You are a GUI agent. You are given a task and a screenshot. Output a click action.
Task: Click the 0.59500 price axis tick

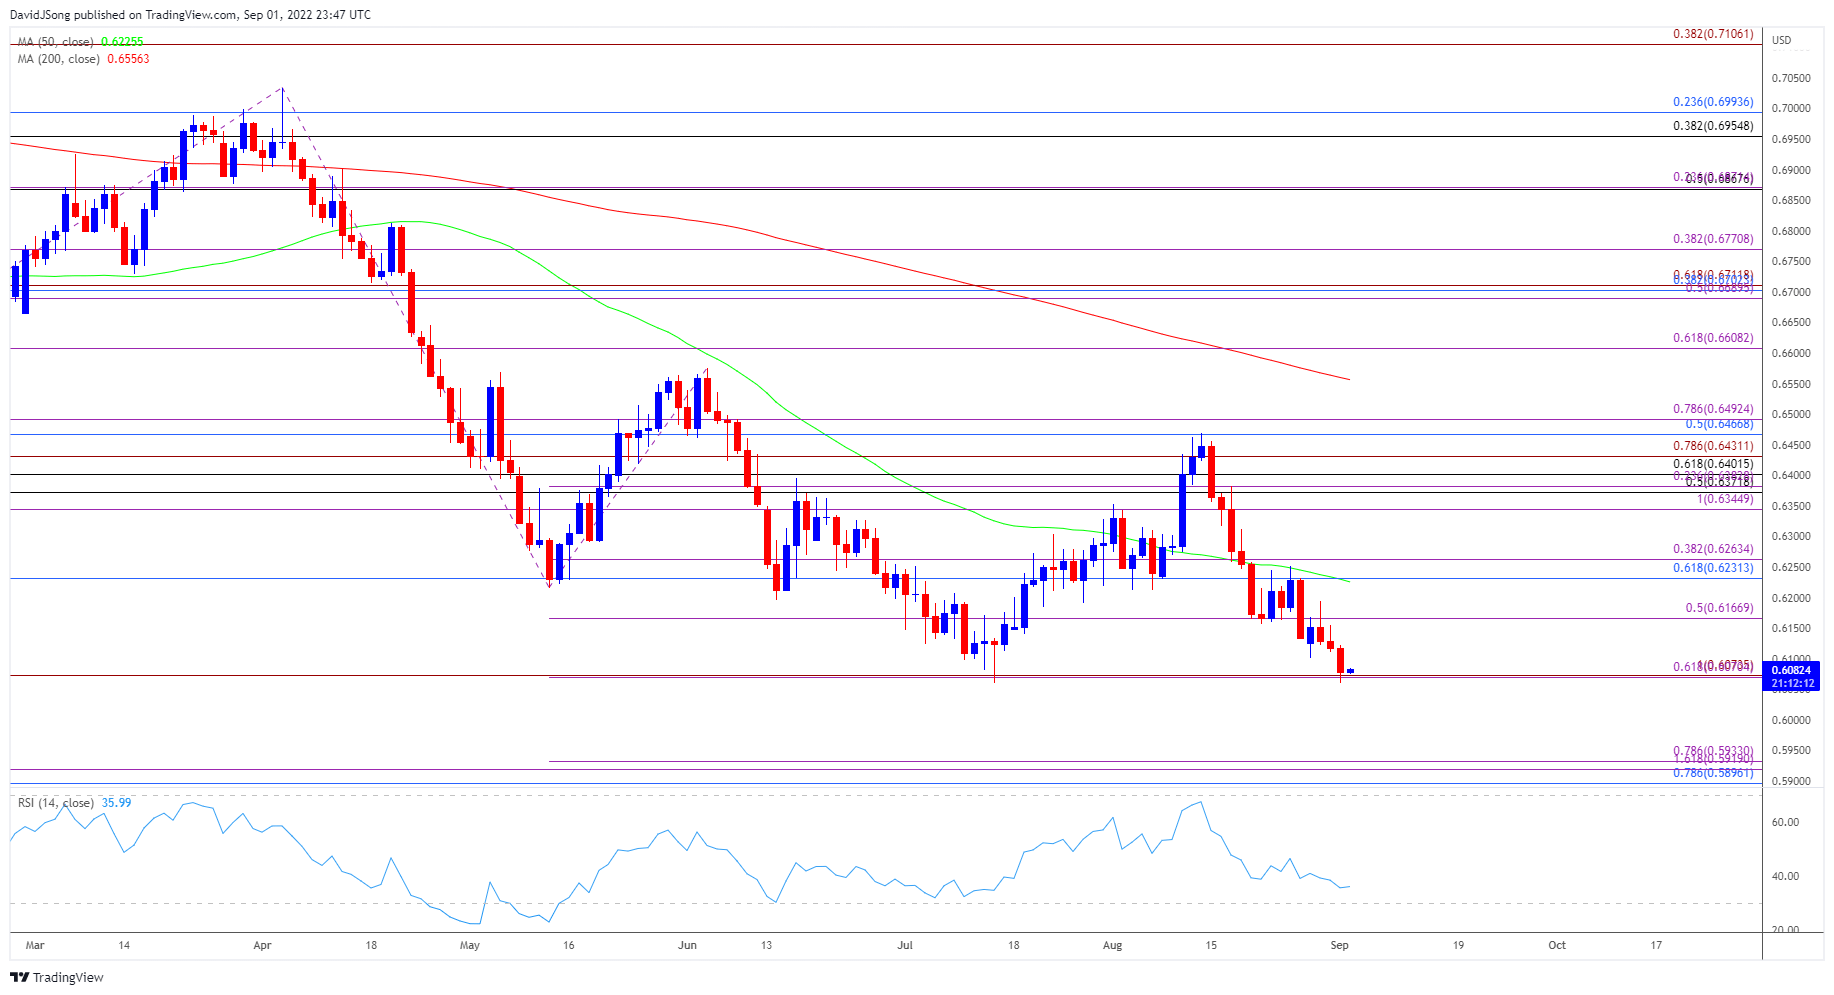click(x=1791, y=750)
